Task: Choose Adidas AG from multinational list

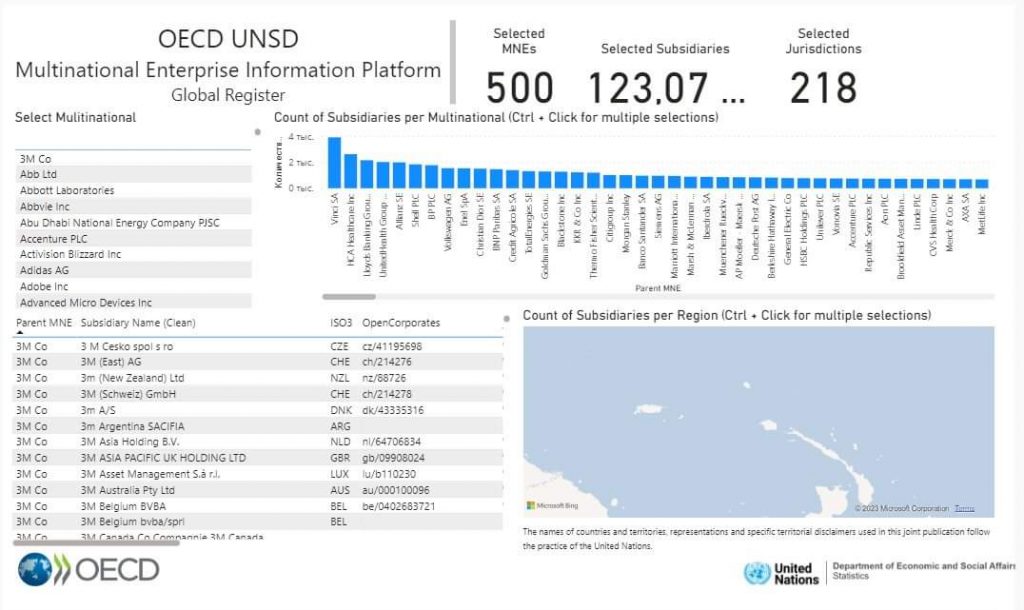Action: point(133,270)
